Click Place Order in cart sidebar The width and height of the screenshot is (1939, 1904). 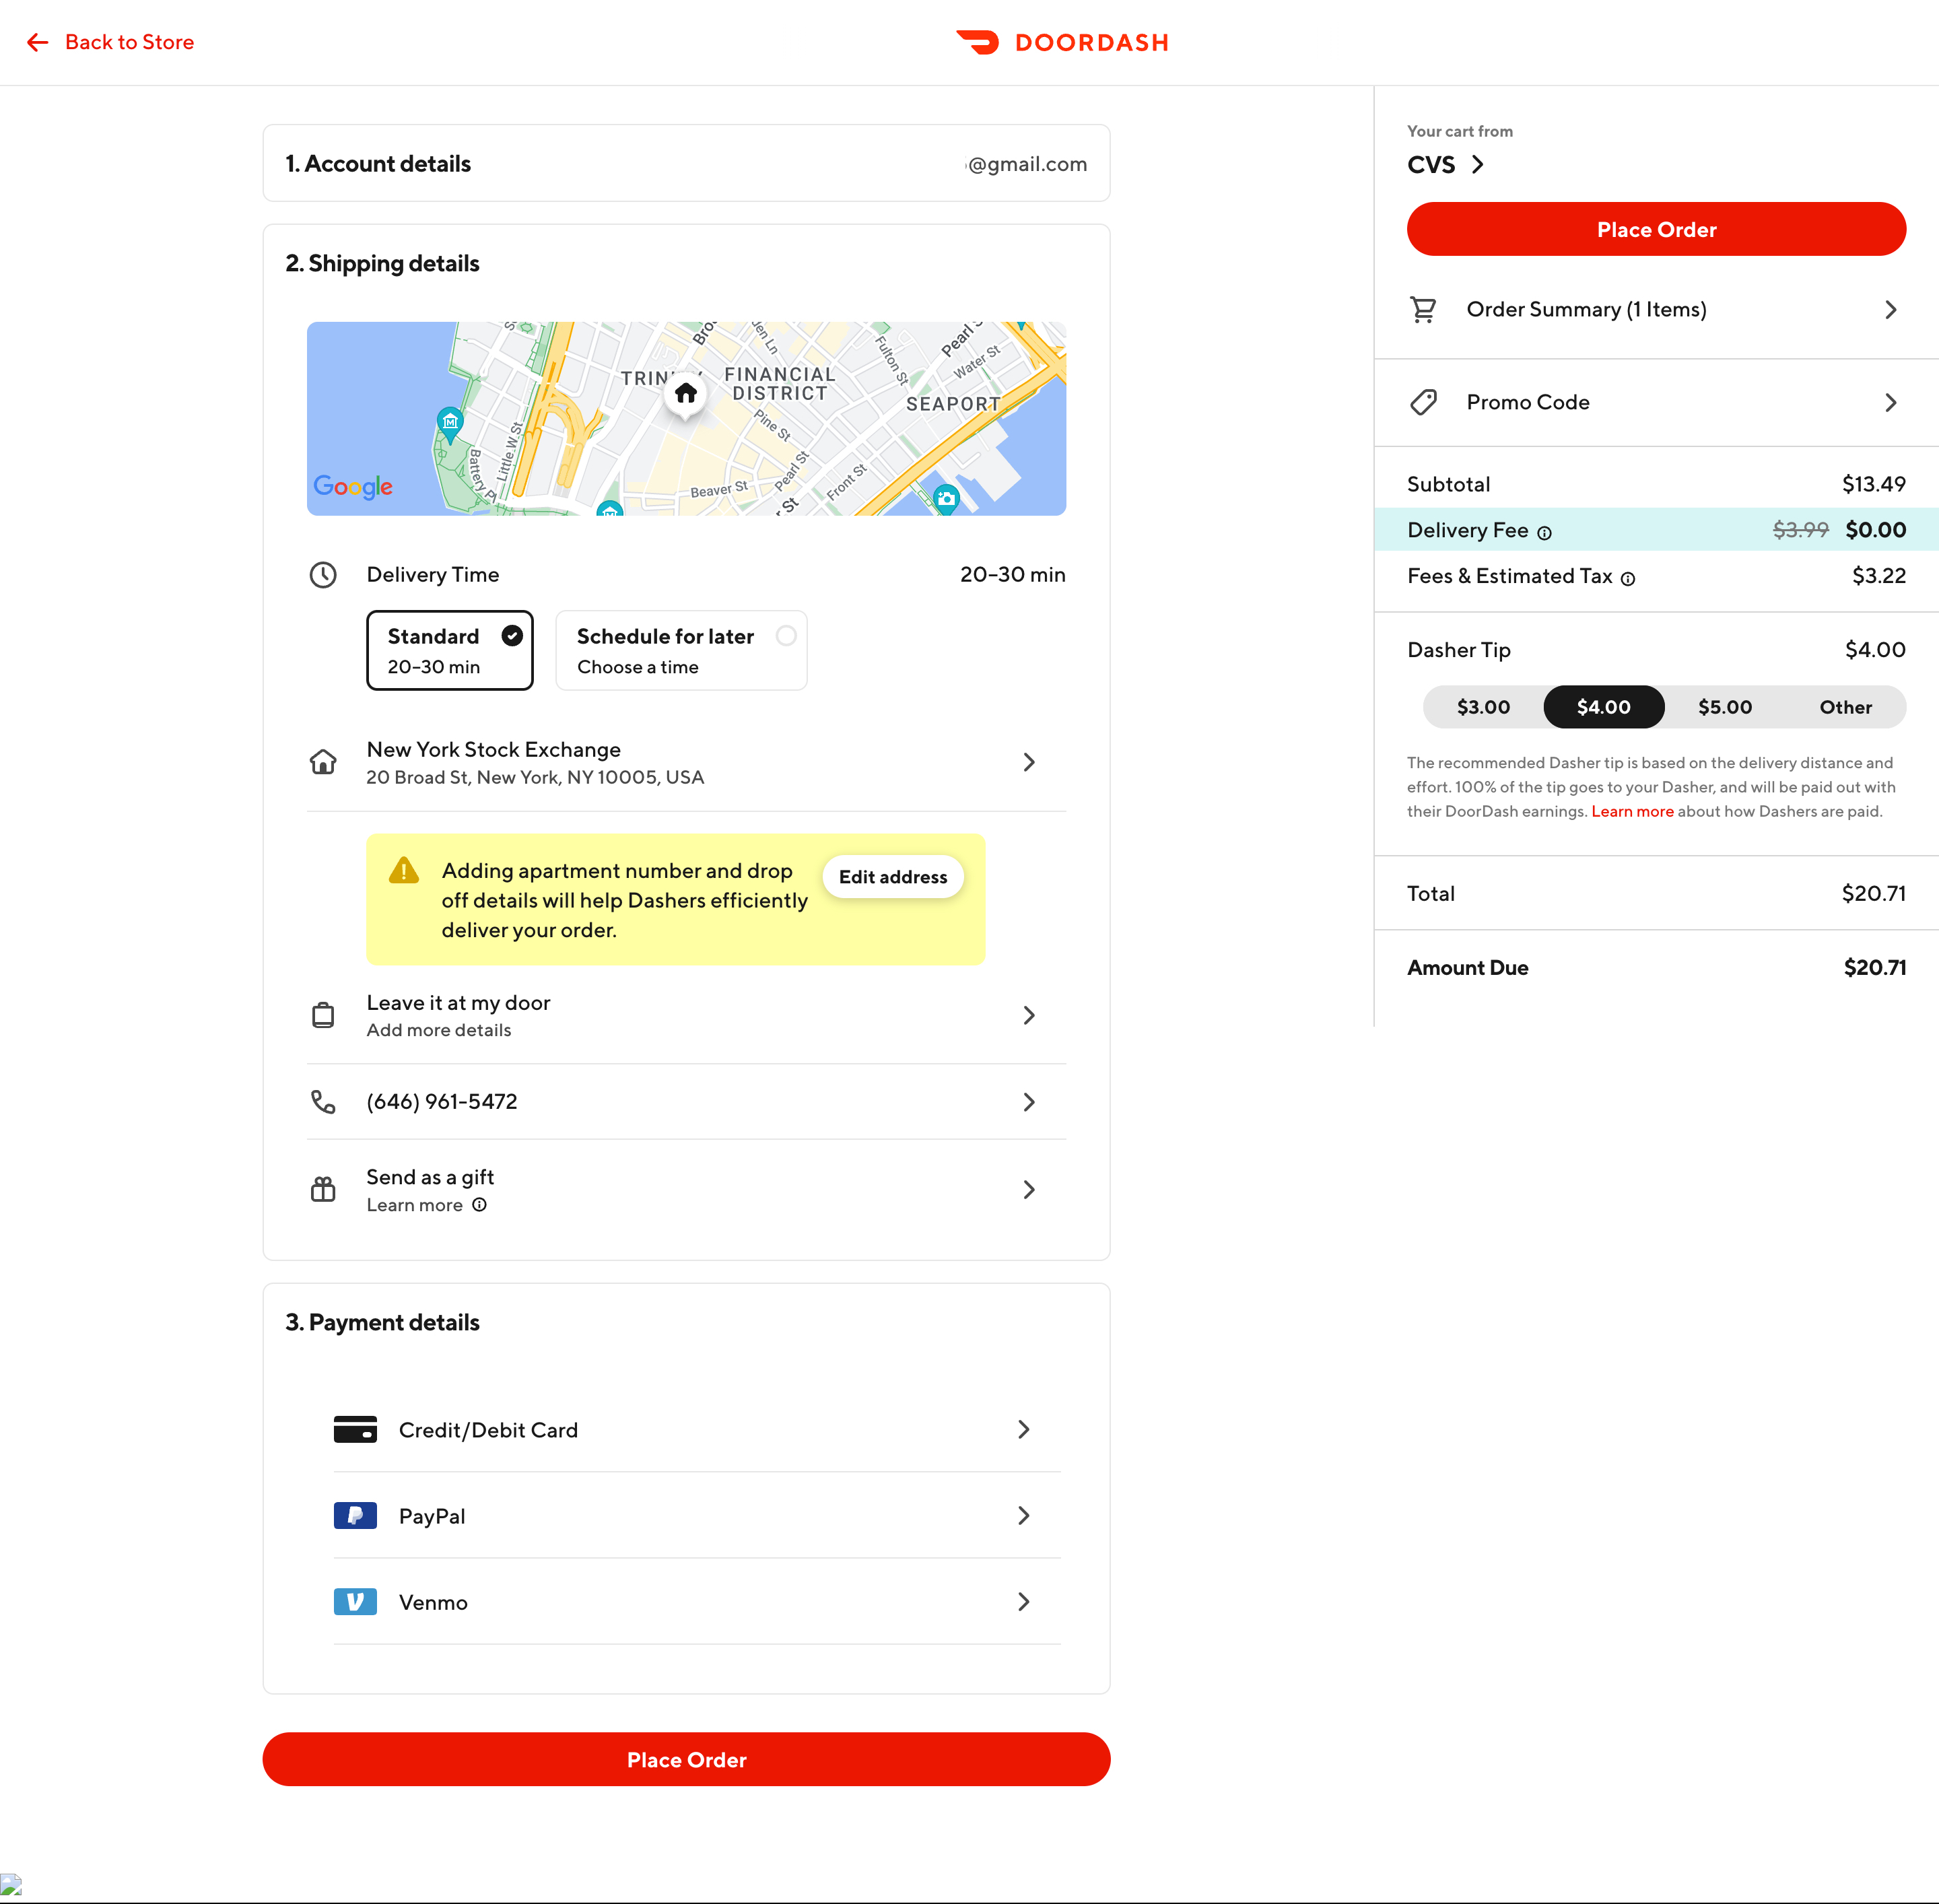point(1656,229)
